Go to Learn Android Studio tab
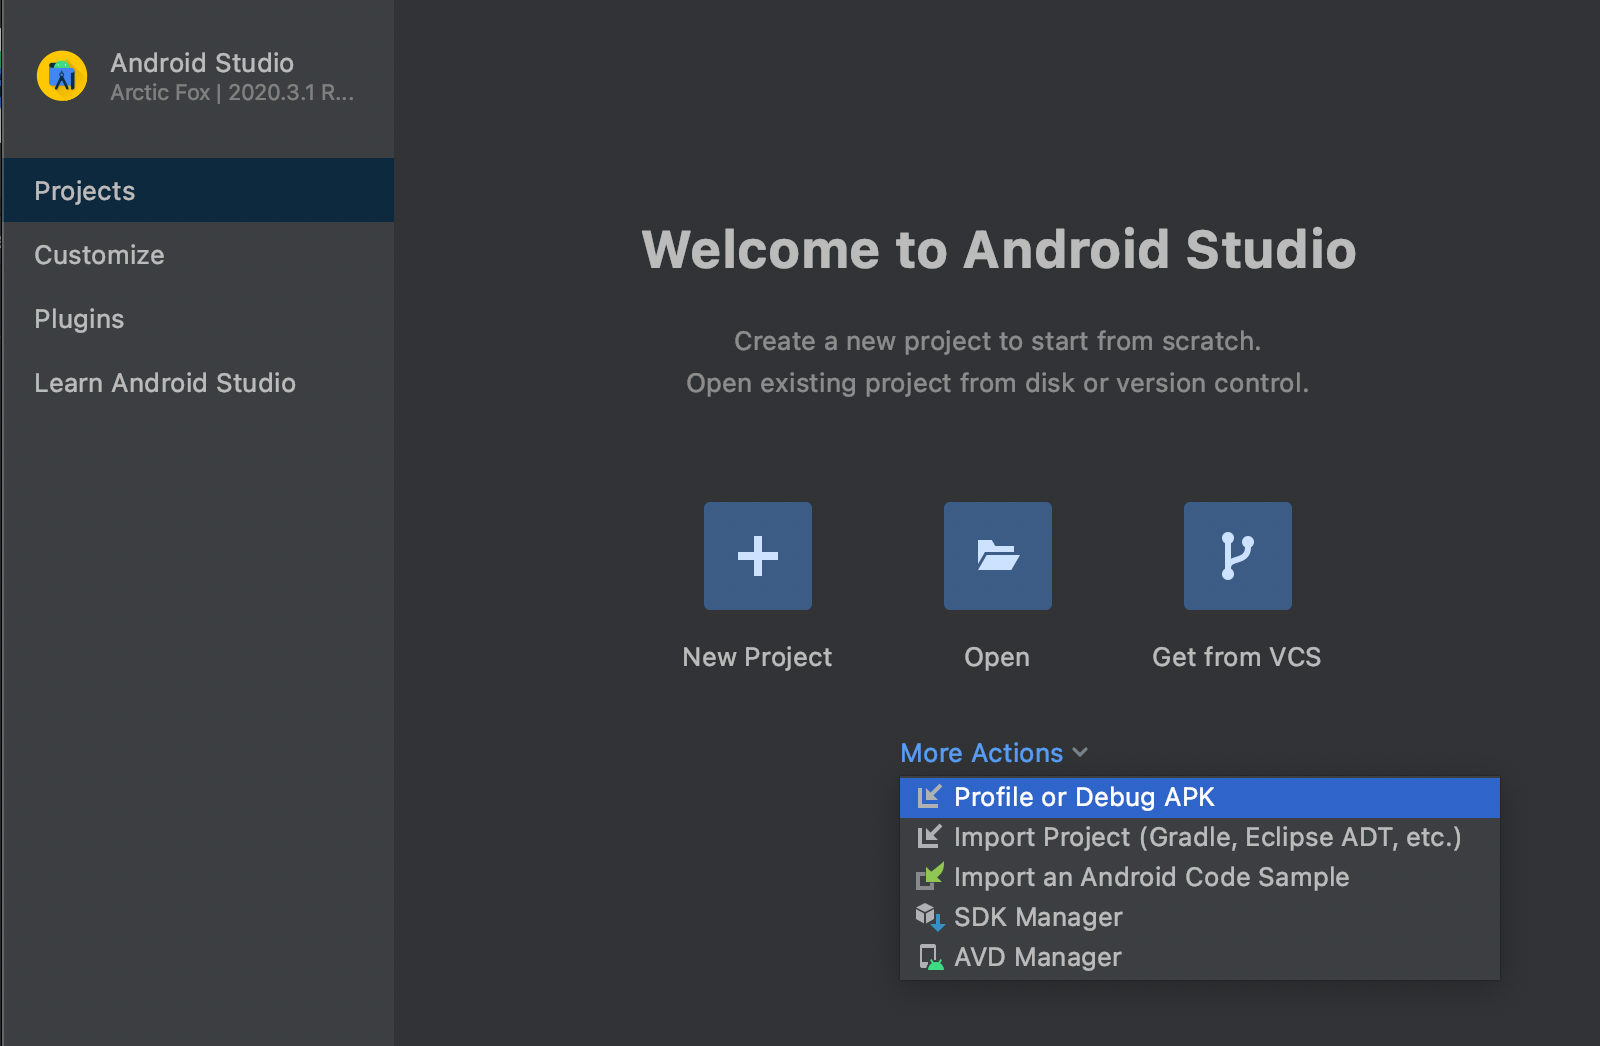 click(198, 382)
